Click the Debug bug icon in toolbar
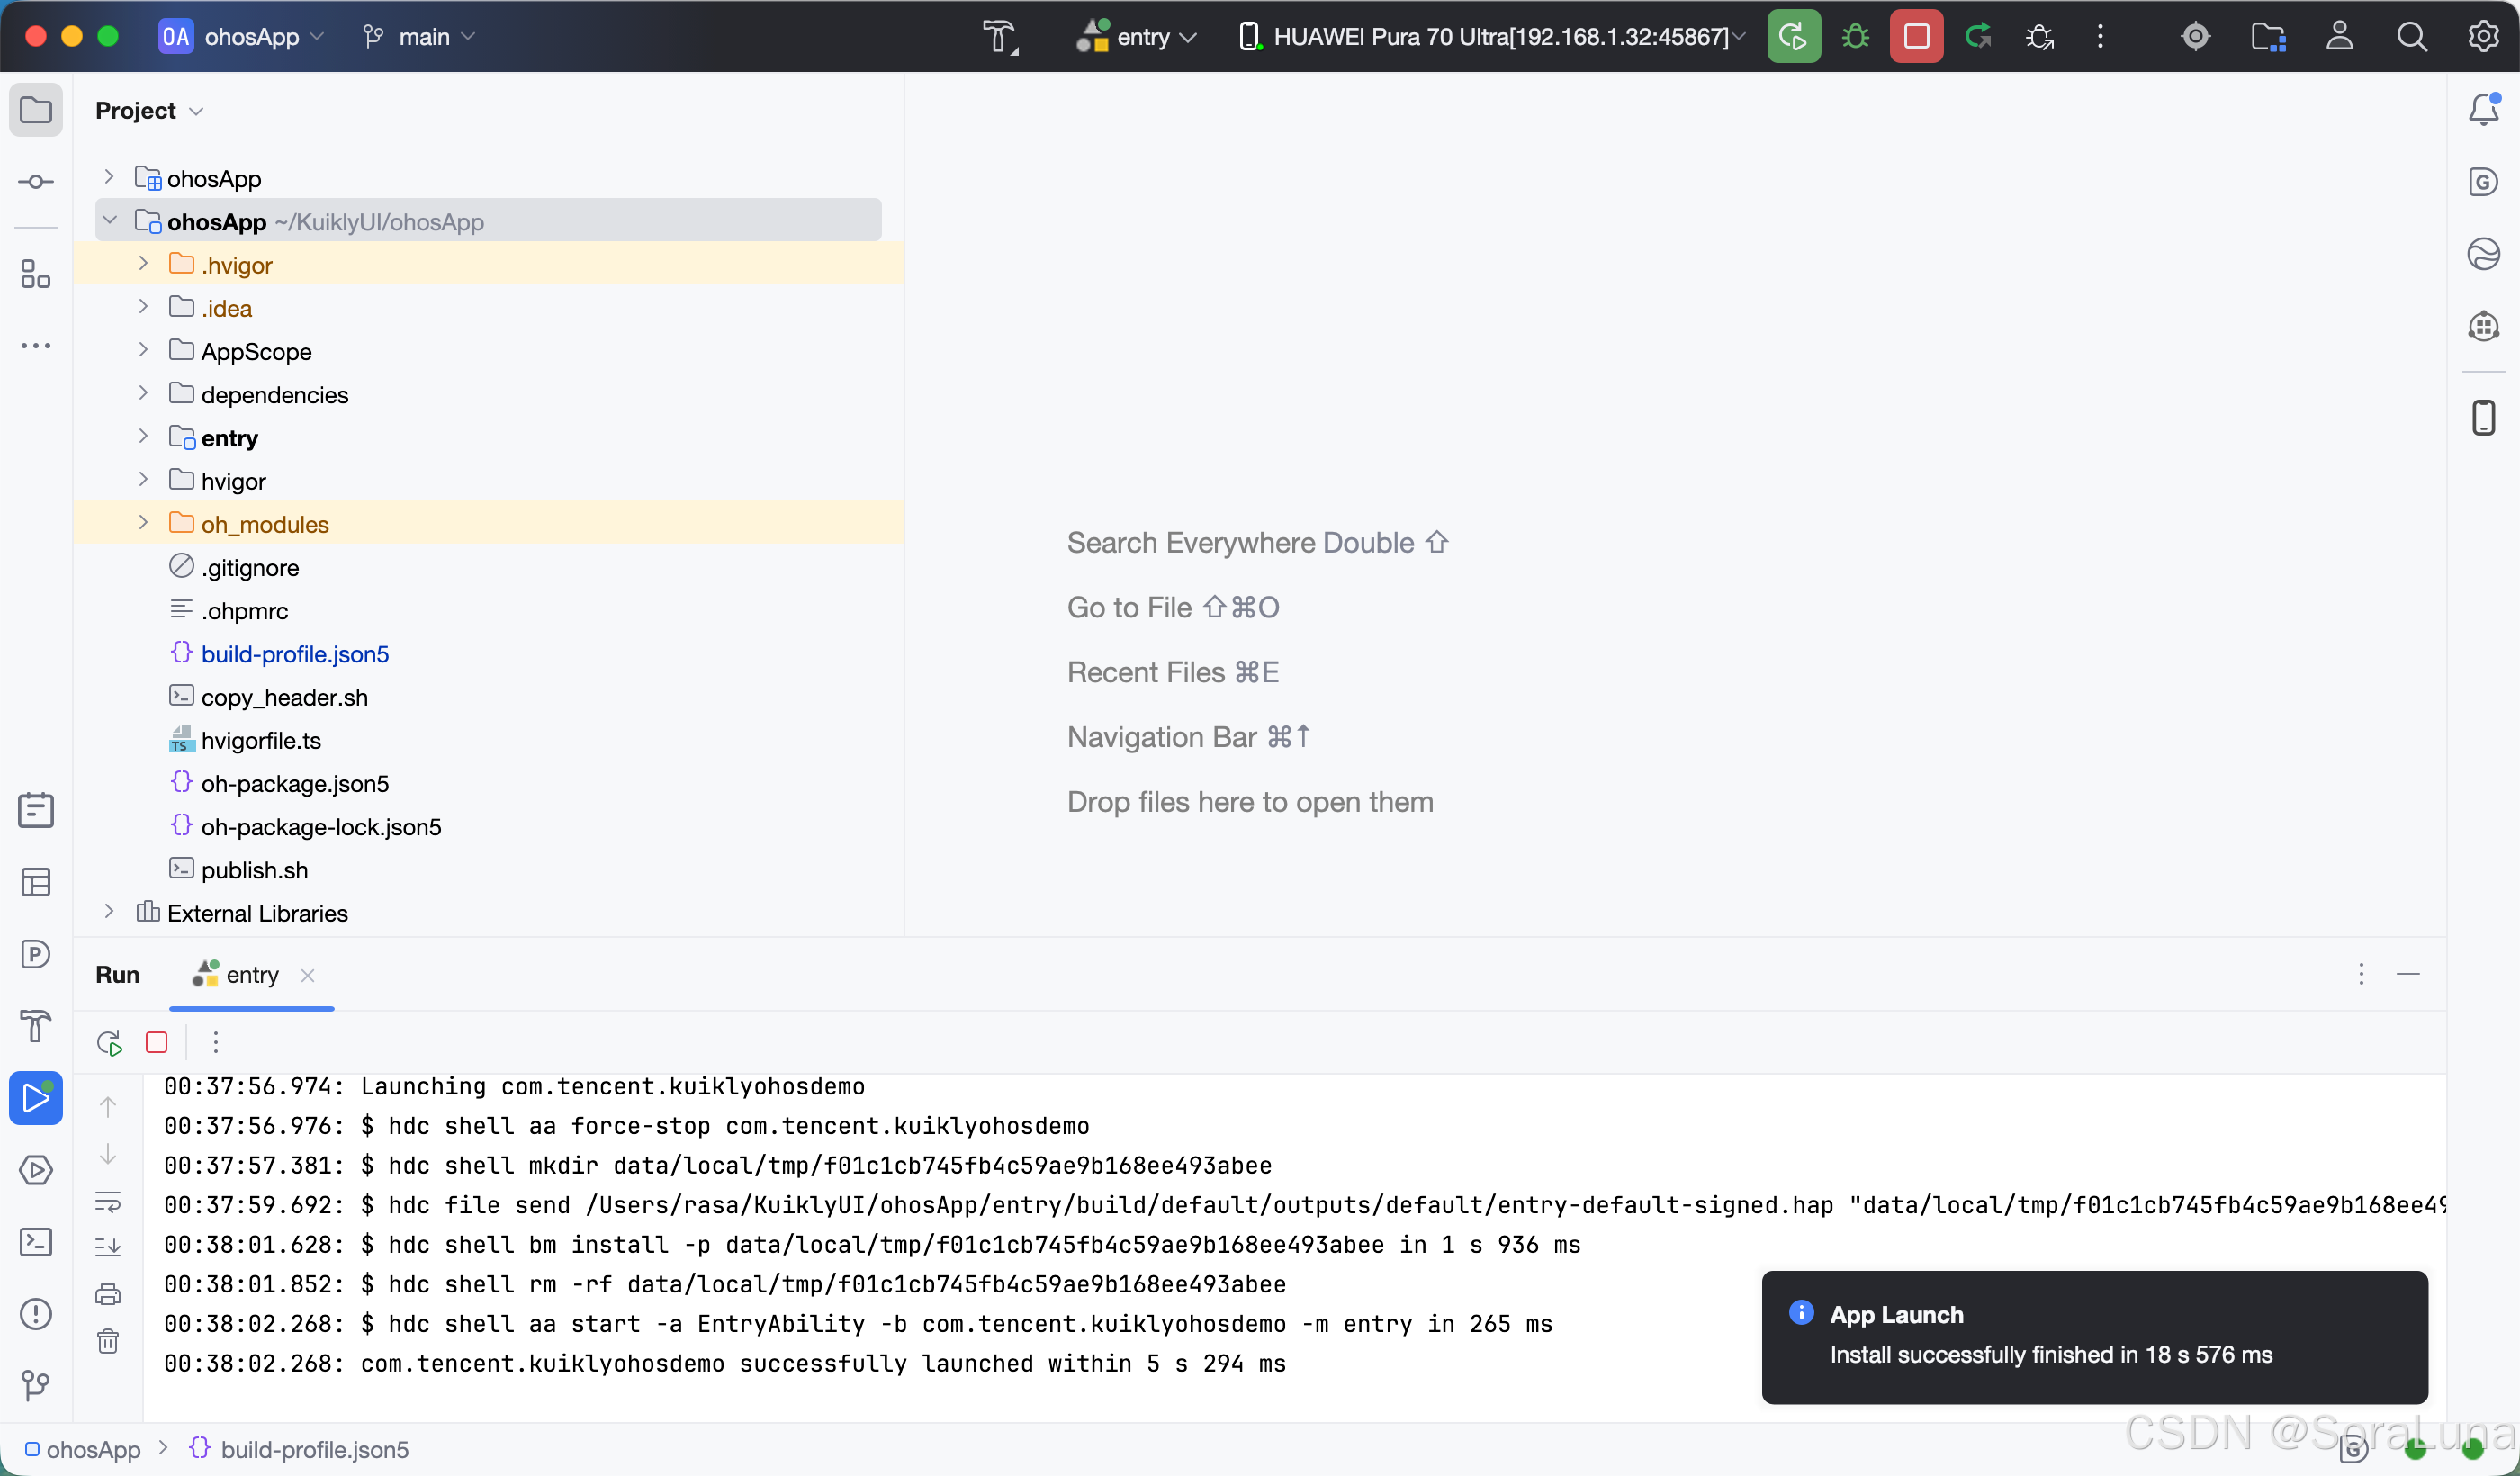2520x1476 pixels. pos(1855,37)
